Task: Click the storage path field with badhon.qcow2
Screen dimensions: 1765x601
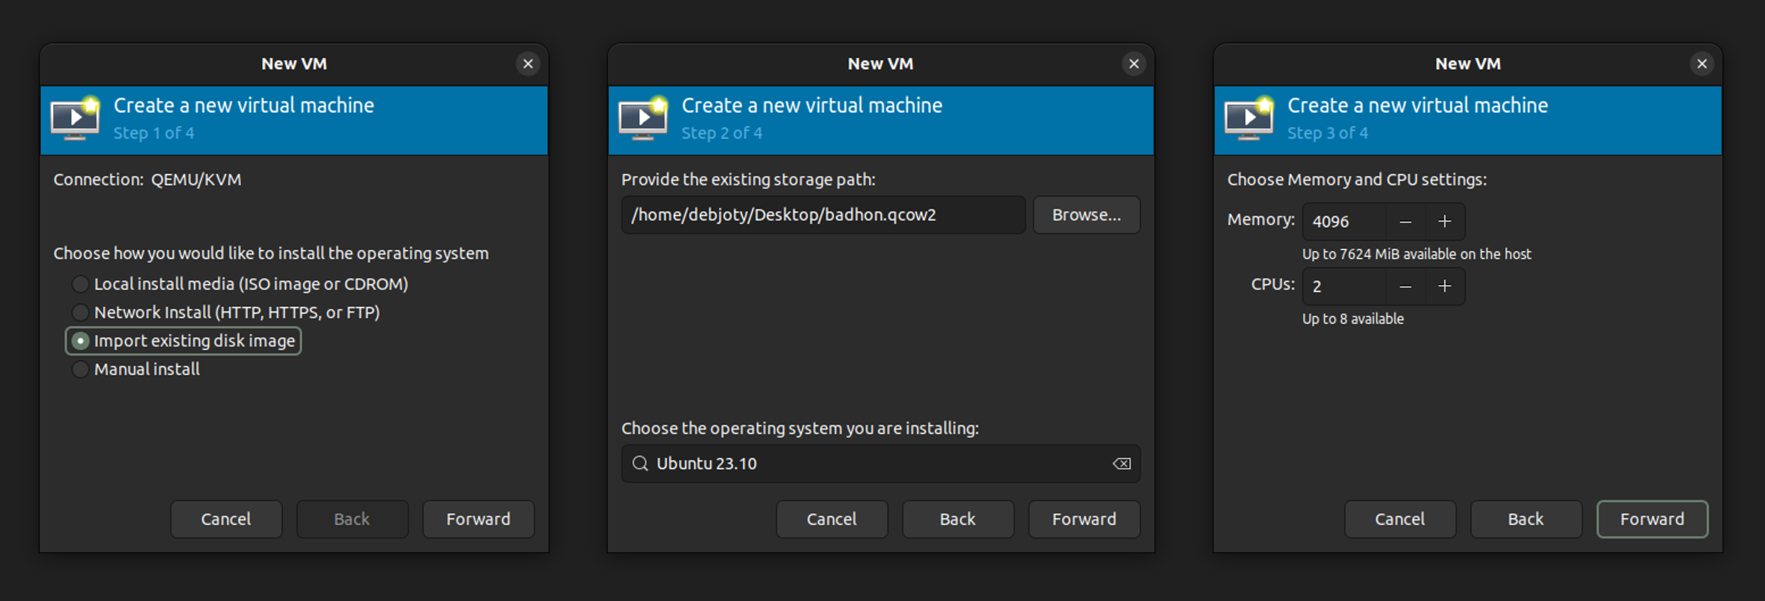Action: [x=823, y=215]
